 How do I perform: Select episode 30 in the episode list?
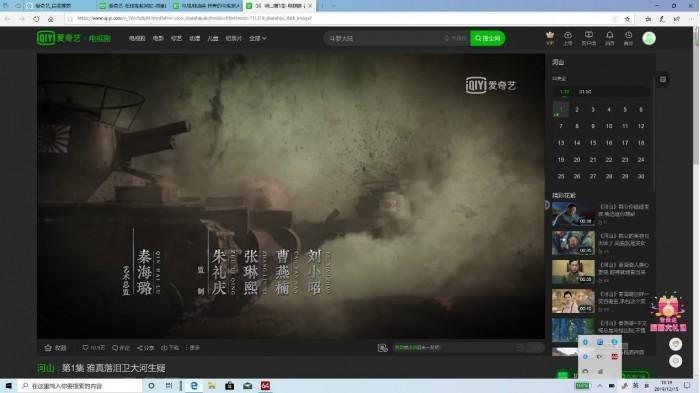point(641,176)
